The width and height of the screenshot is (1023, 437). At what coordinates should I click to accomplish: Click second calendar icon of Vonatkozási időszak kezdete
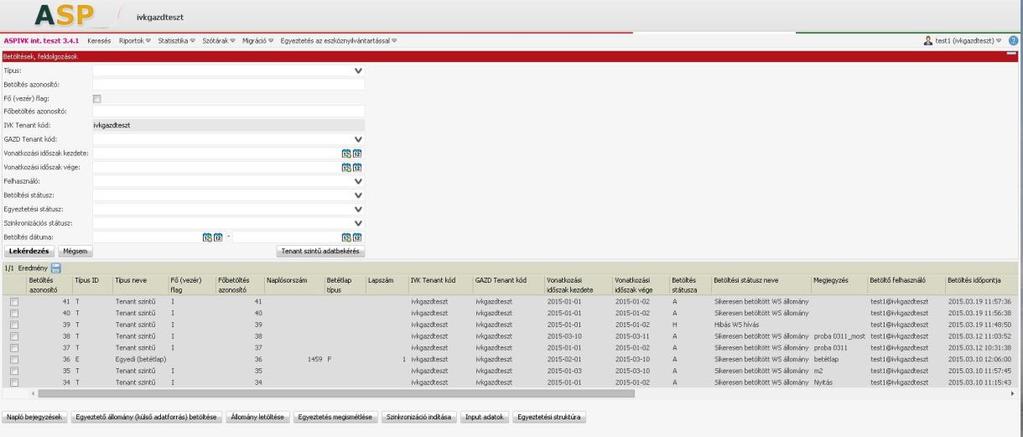click(x=357, y=153)
